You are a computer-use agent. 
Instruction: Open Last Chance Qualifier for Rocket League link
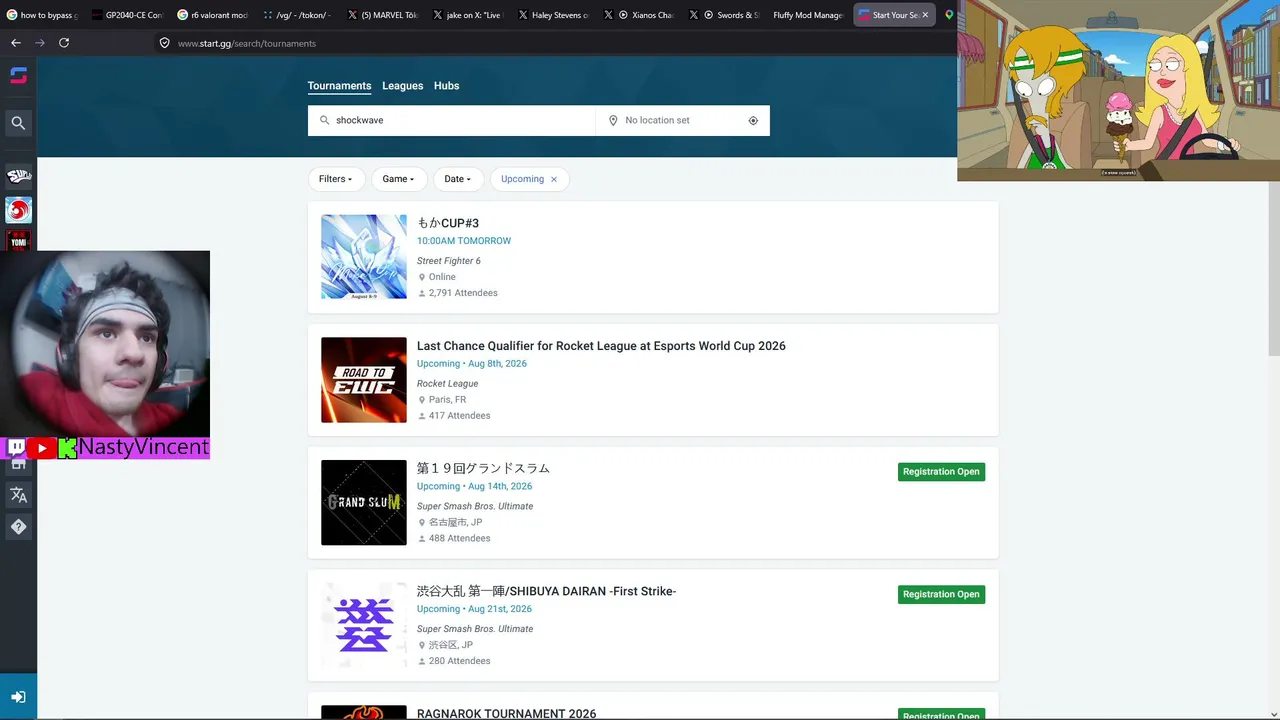point(601,346)
